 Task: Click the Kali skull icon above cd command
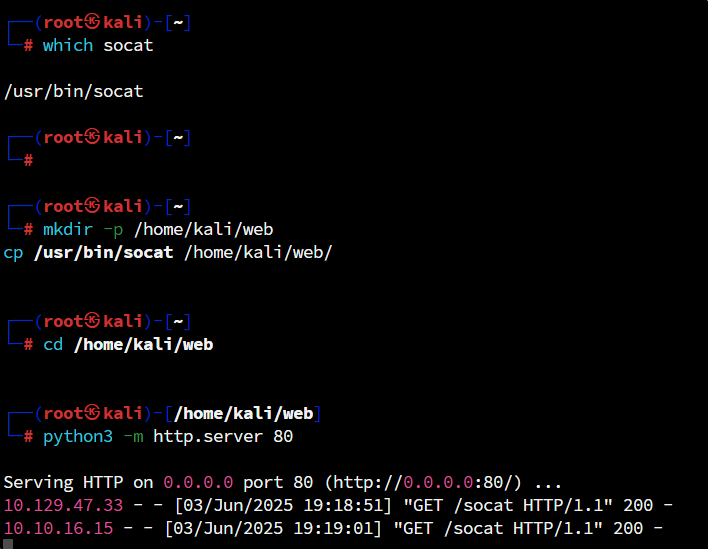93,321
